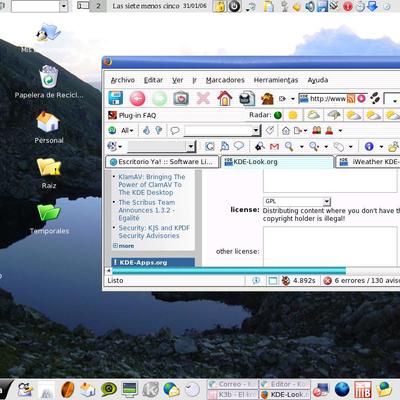Go forward with the green arrow button

[x=159, y=99]
